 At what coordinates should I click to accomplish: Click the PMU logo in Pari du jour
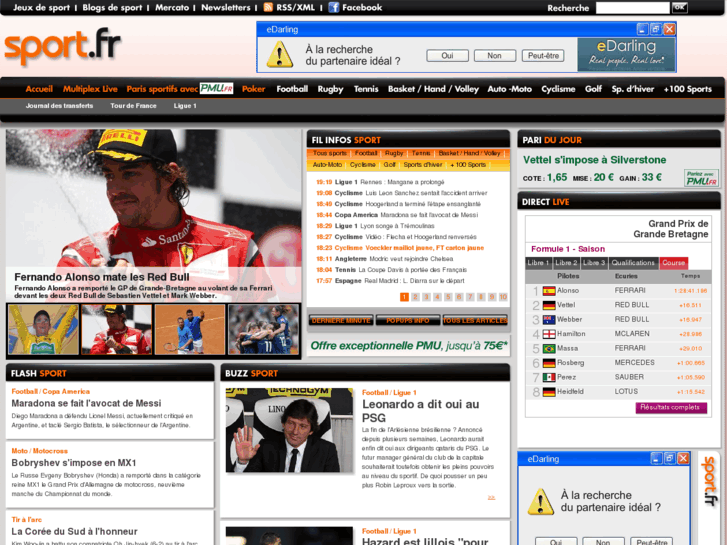pyautogui.click(x=701, y=178)
